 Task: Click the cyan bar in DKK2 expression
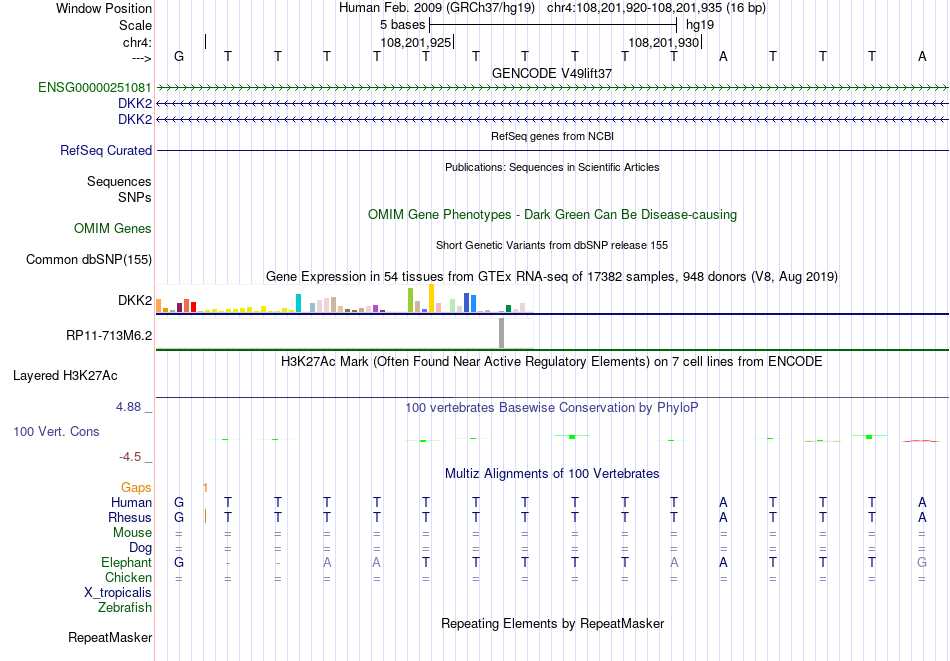pos(298,303)
